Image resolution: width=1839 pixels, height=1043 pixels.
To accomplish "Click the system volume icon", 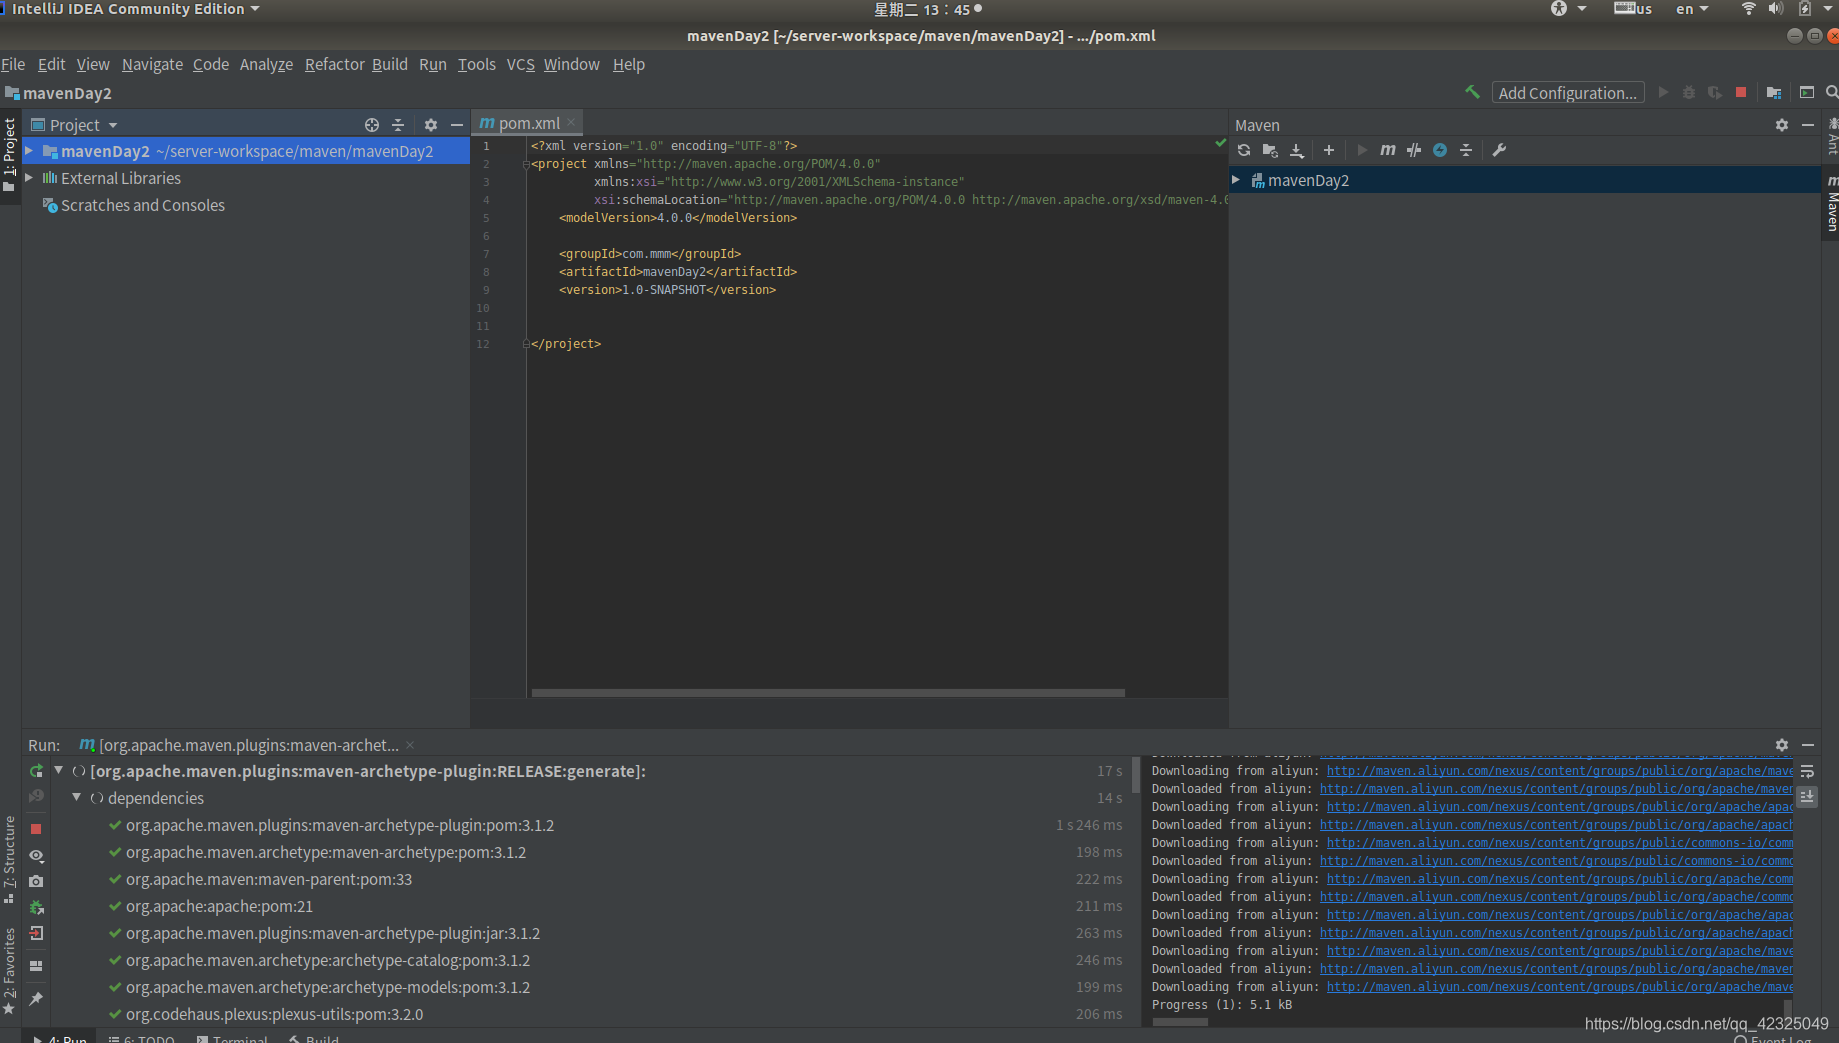I will pyautogui.click(x=1775, y=9).
